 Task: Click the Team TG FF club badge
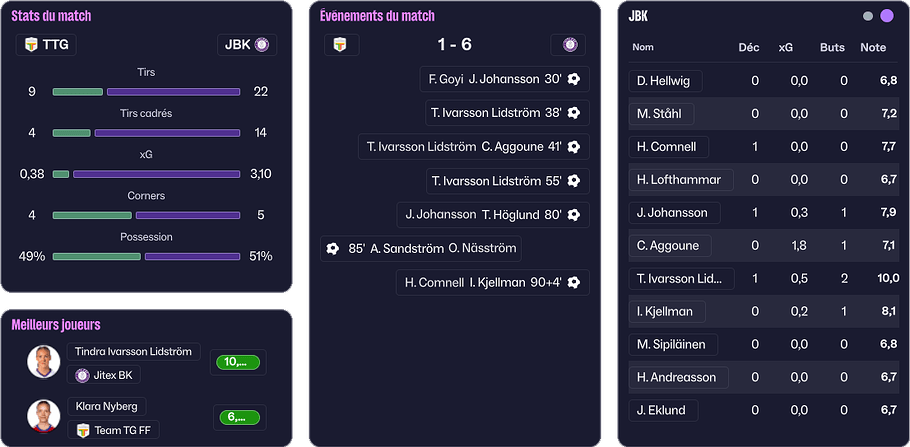click(83, 430)
